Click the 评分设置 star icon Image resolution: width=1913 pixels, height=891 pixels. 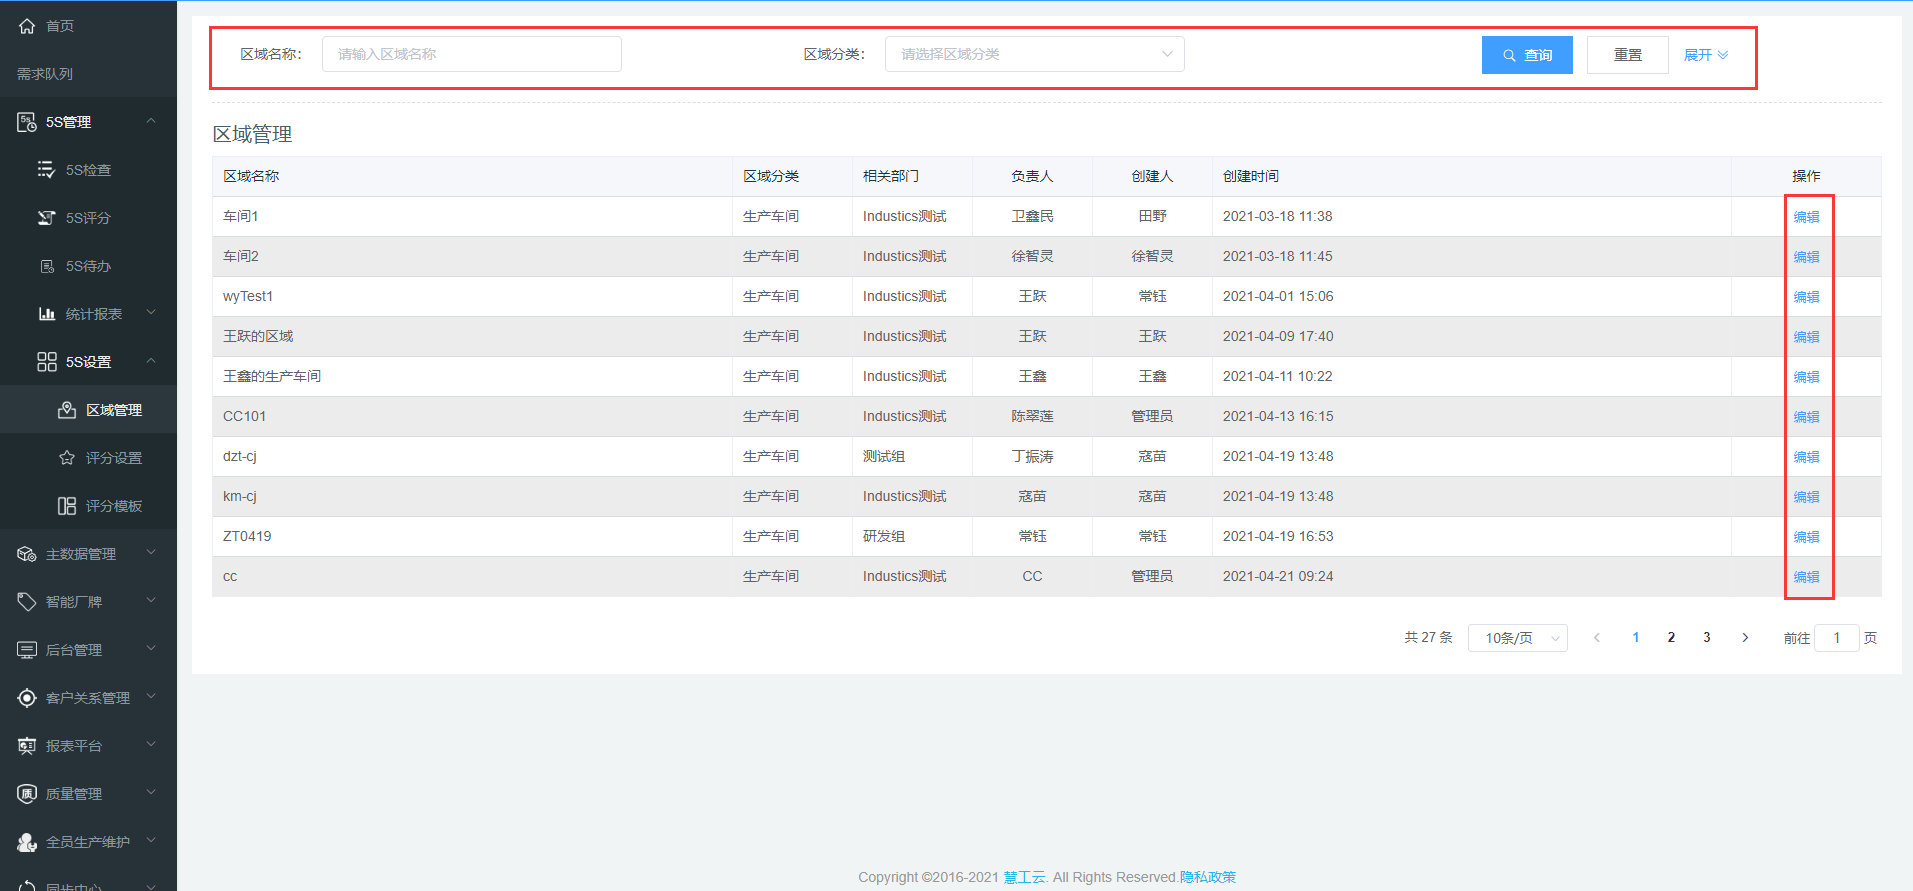click(x=67, y=458)
